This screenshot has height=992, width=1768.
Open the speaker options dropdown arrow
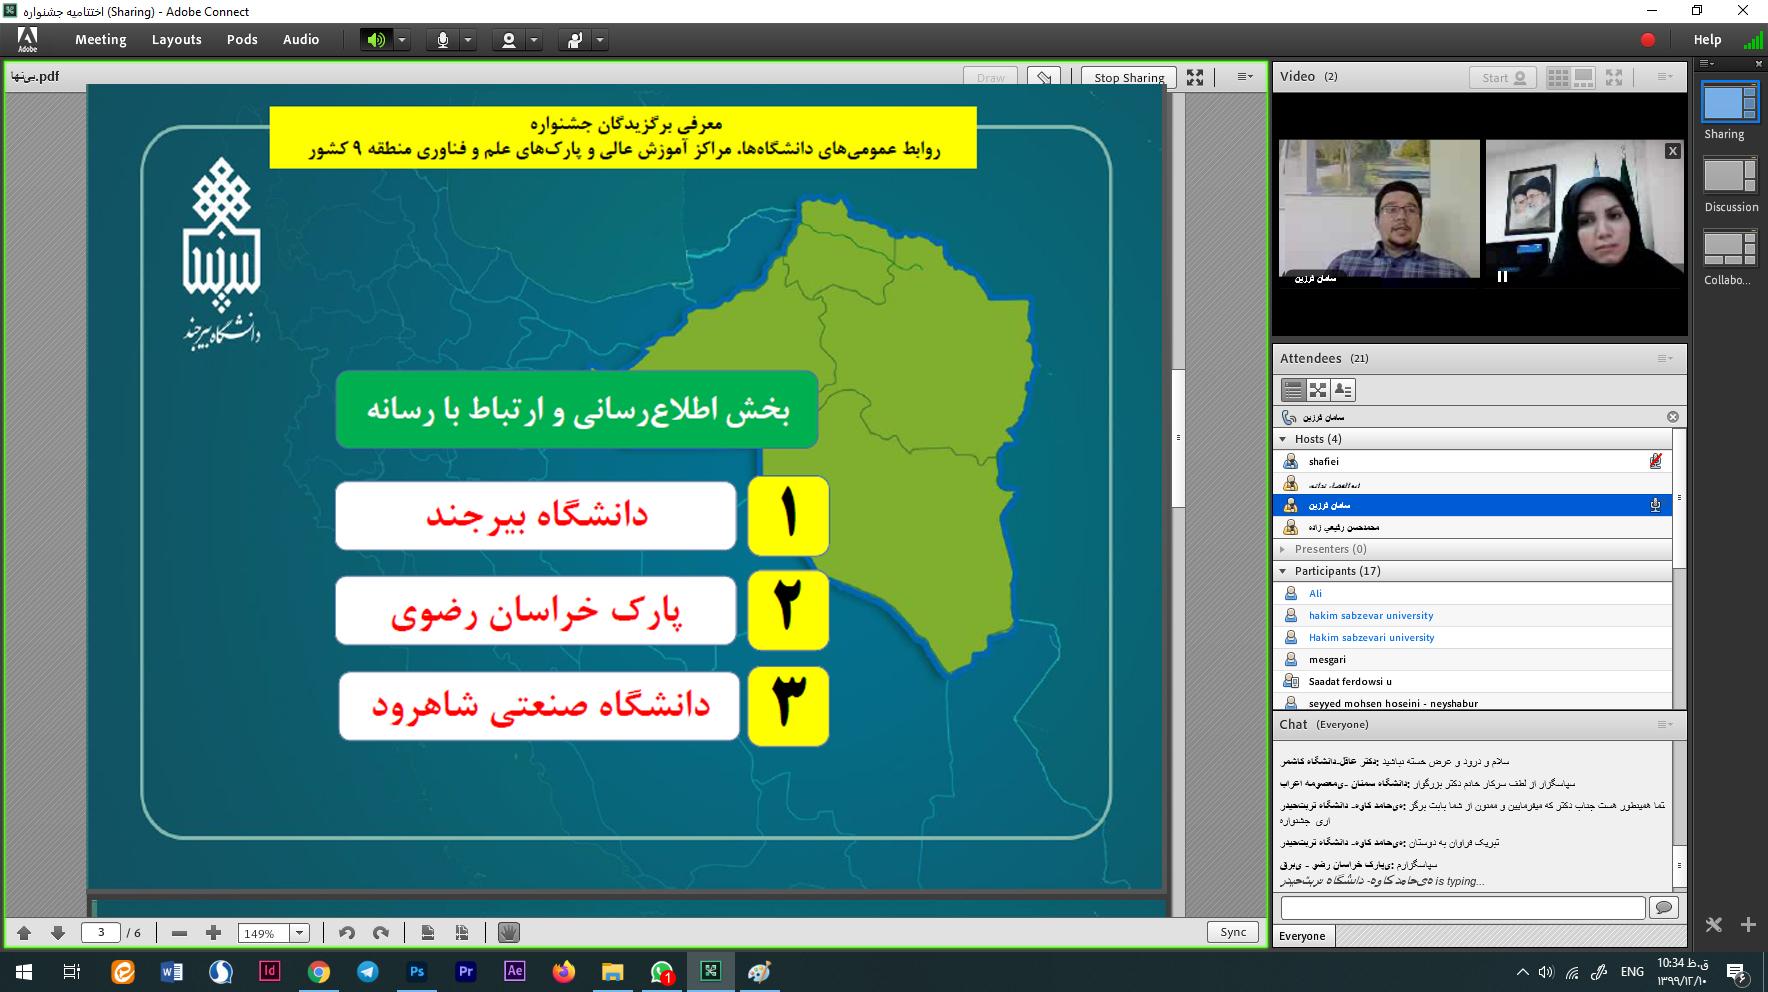pos(402,40)
